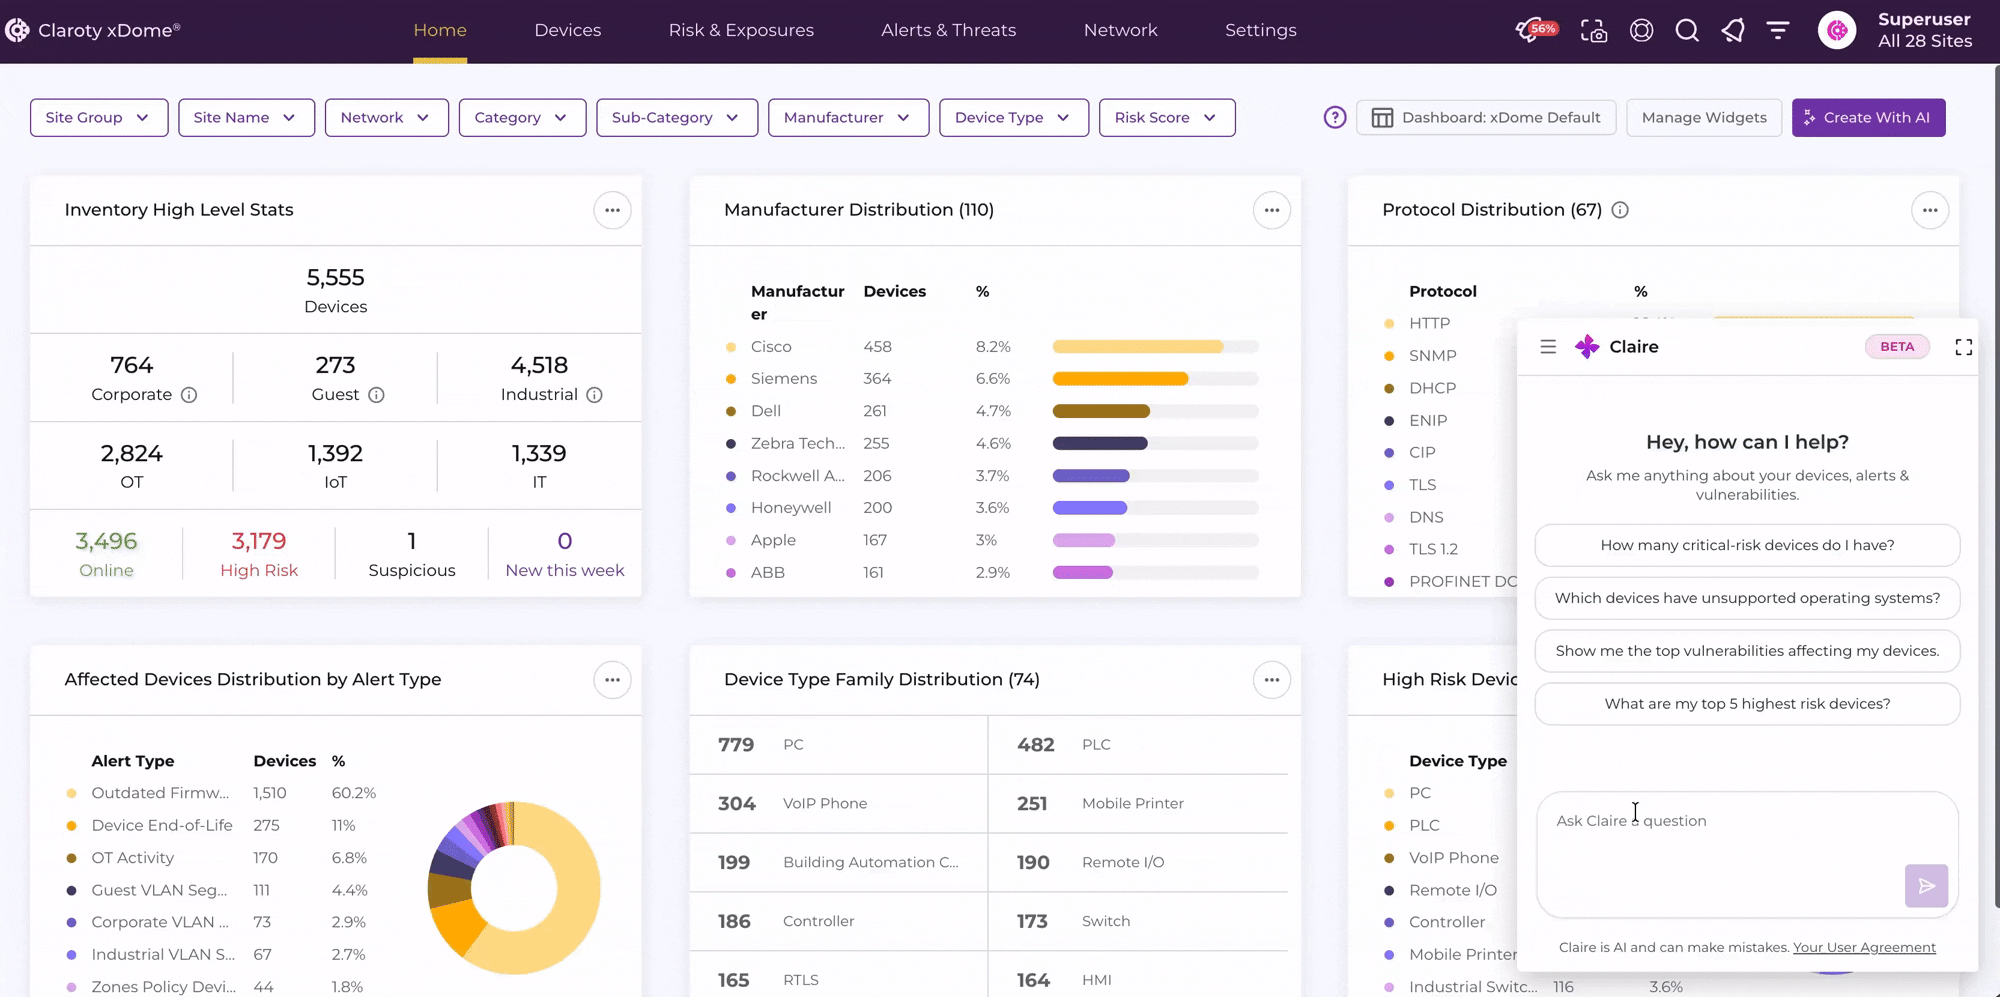
Task: Open Inventory High Level Stats options menu
Action: (x=612, y=210)
